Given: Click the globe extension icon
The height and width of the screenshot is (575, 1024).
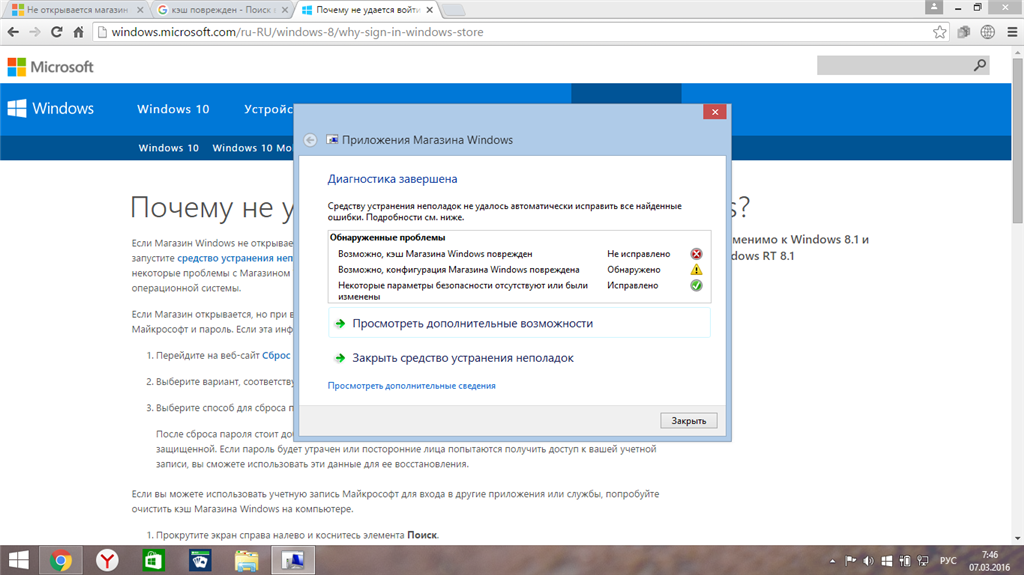Looking at the screenshot, I should tap(987, 32).
